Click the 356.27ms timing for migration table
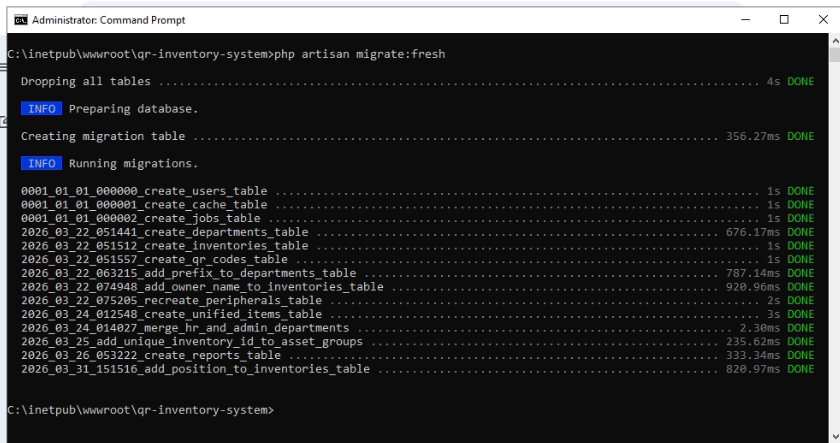Viewport: 840px width, 443px height. (753, 136)
